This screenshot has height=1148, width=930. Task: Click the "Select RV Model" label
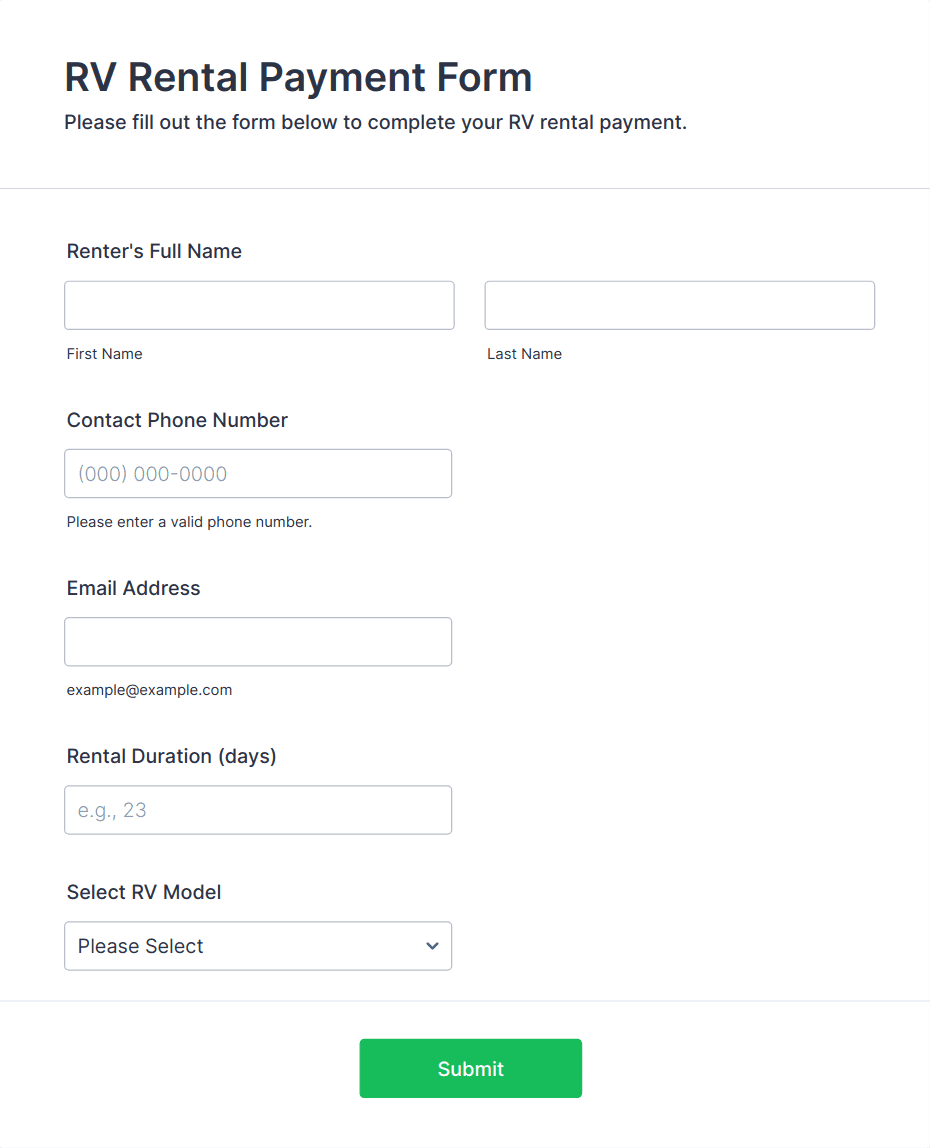pos(144,892)
